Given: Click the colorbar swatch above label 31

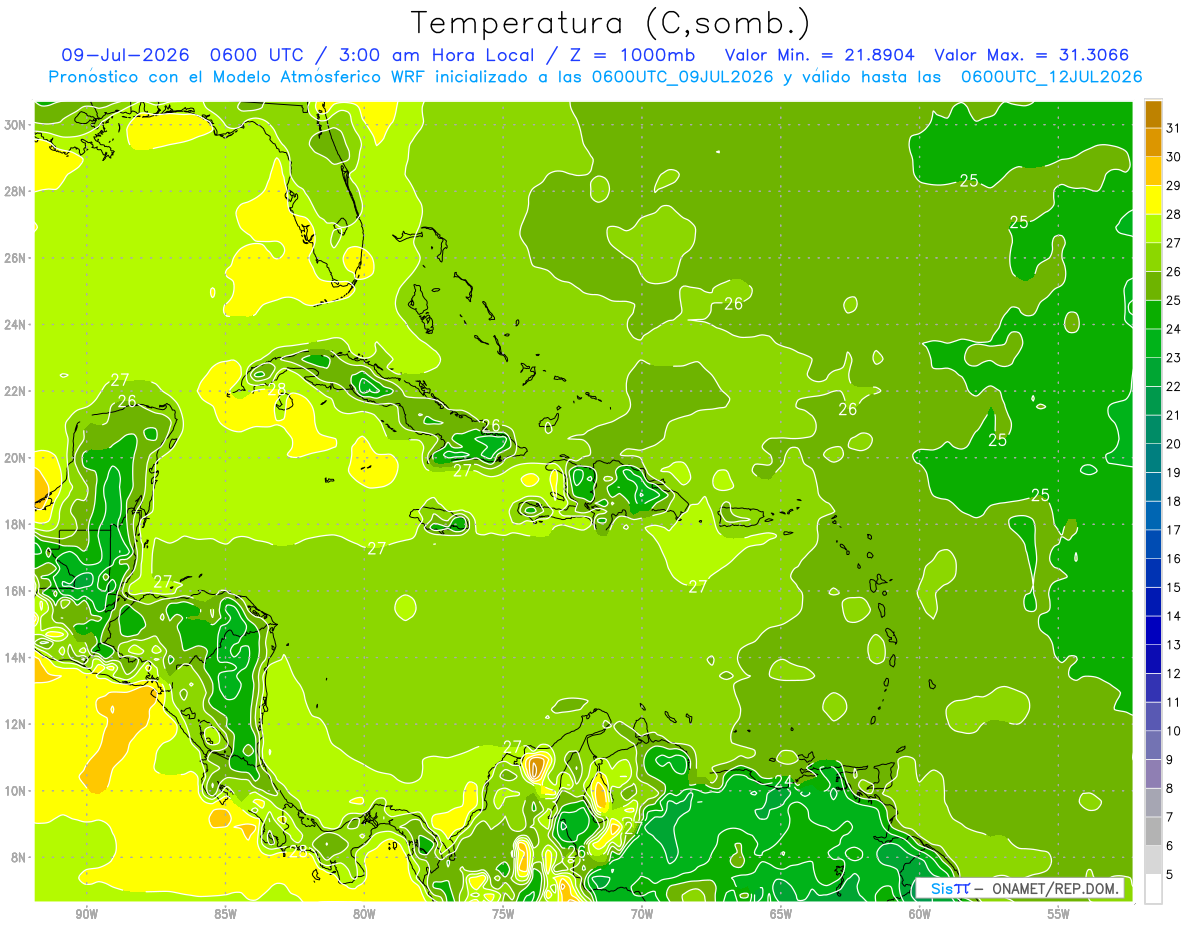Looking at the screenshot, I should [x=1154, y=113].
